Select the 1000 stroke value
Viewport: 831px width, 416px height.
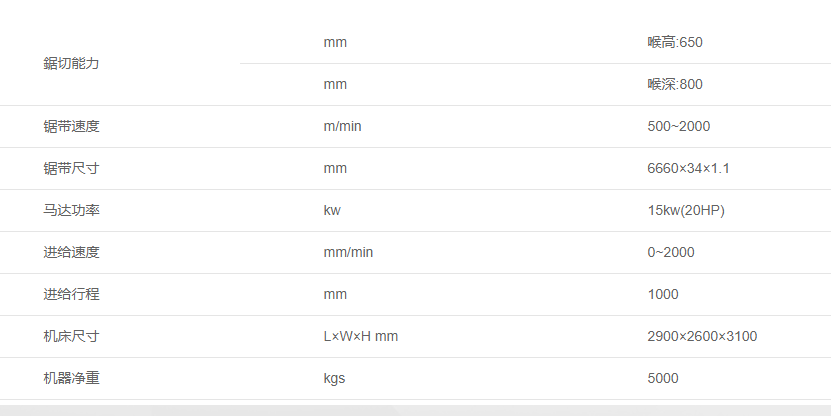pos(662,294)
